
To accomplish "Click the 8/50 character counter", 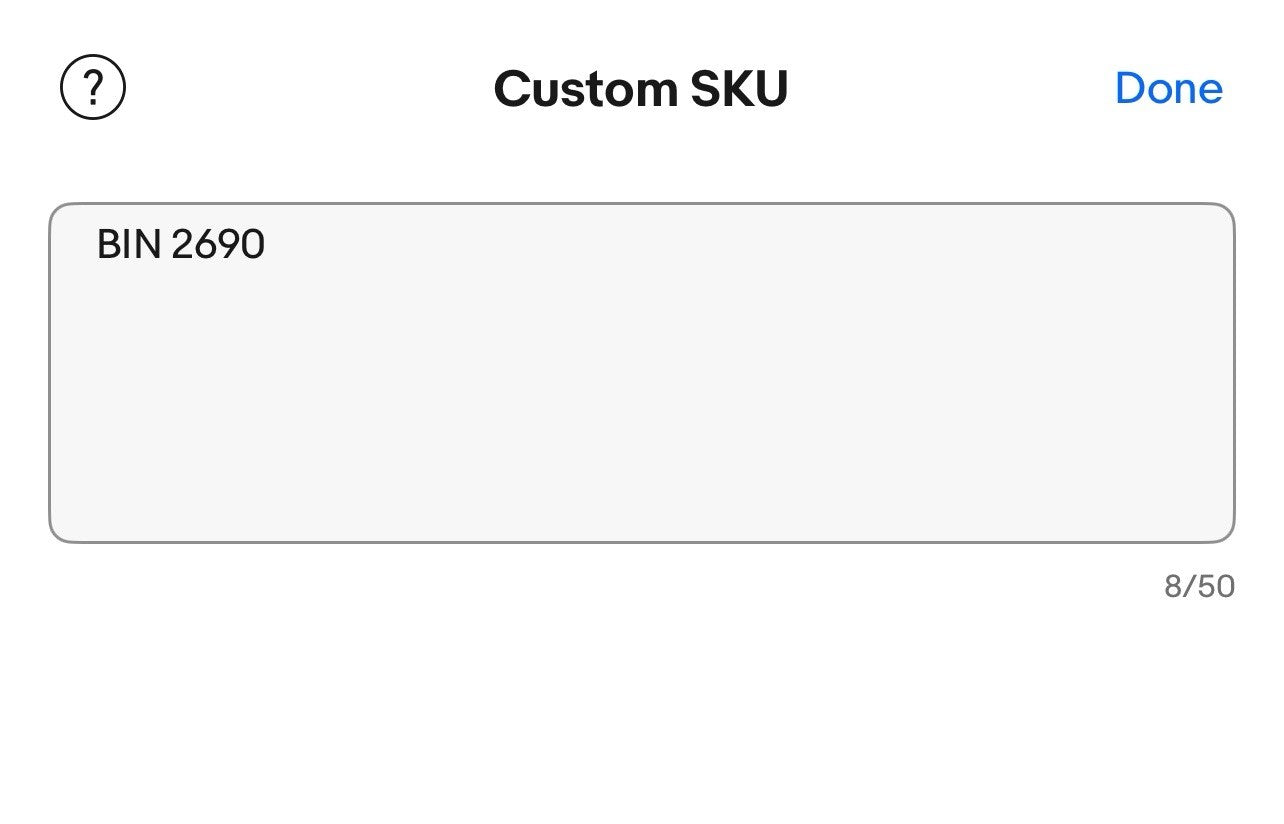I will pos(1199,586).
